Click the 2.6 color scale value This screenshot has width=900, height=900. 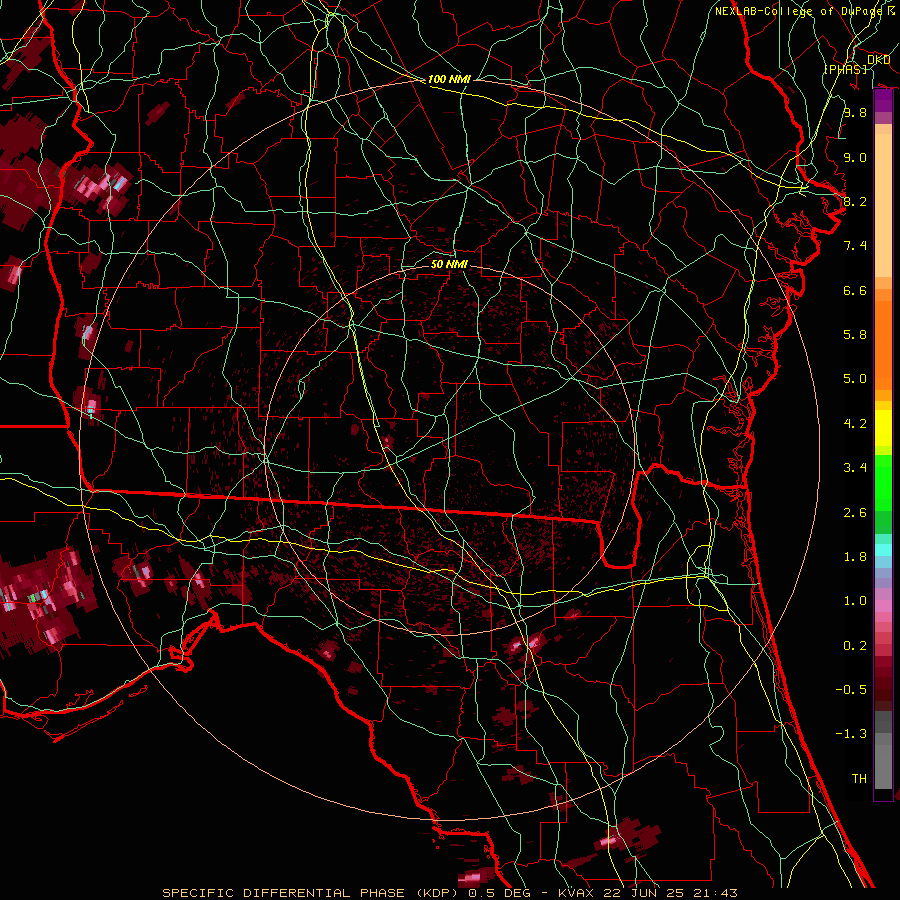coord(855,513)
